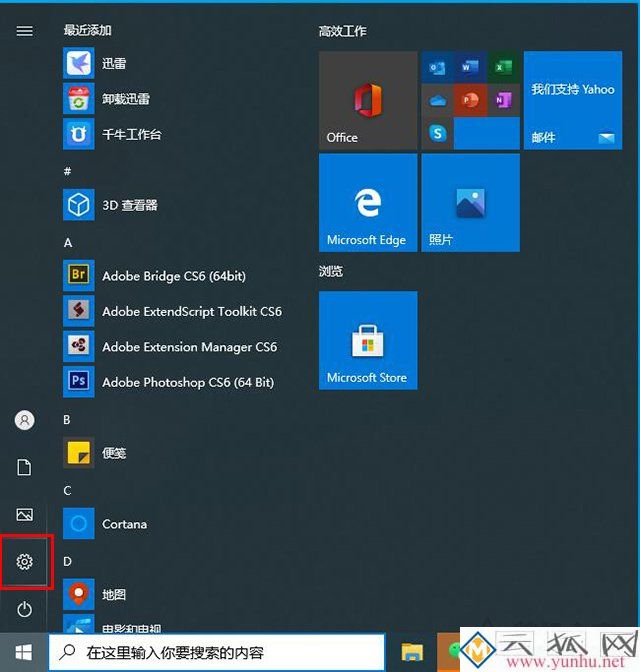Click the B letter group header
The image size is (640, 672).
coord(67,420)
